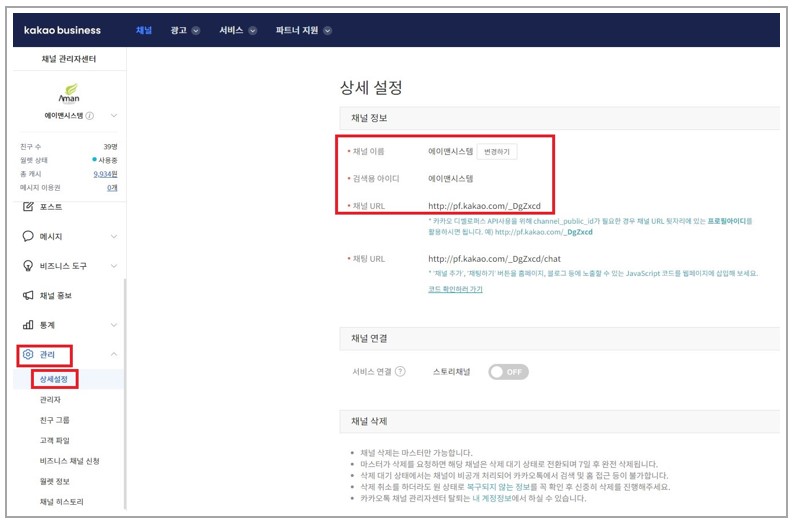Collapse the 관리 menu chevron
This screenshot has width=792, height=522.
tap(114, 354)
